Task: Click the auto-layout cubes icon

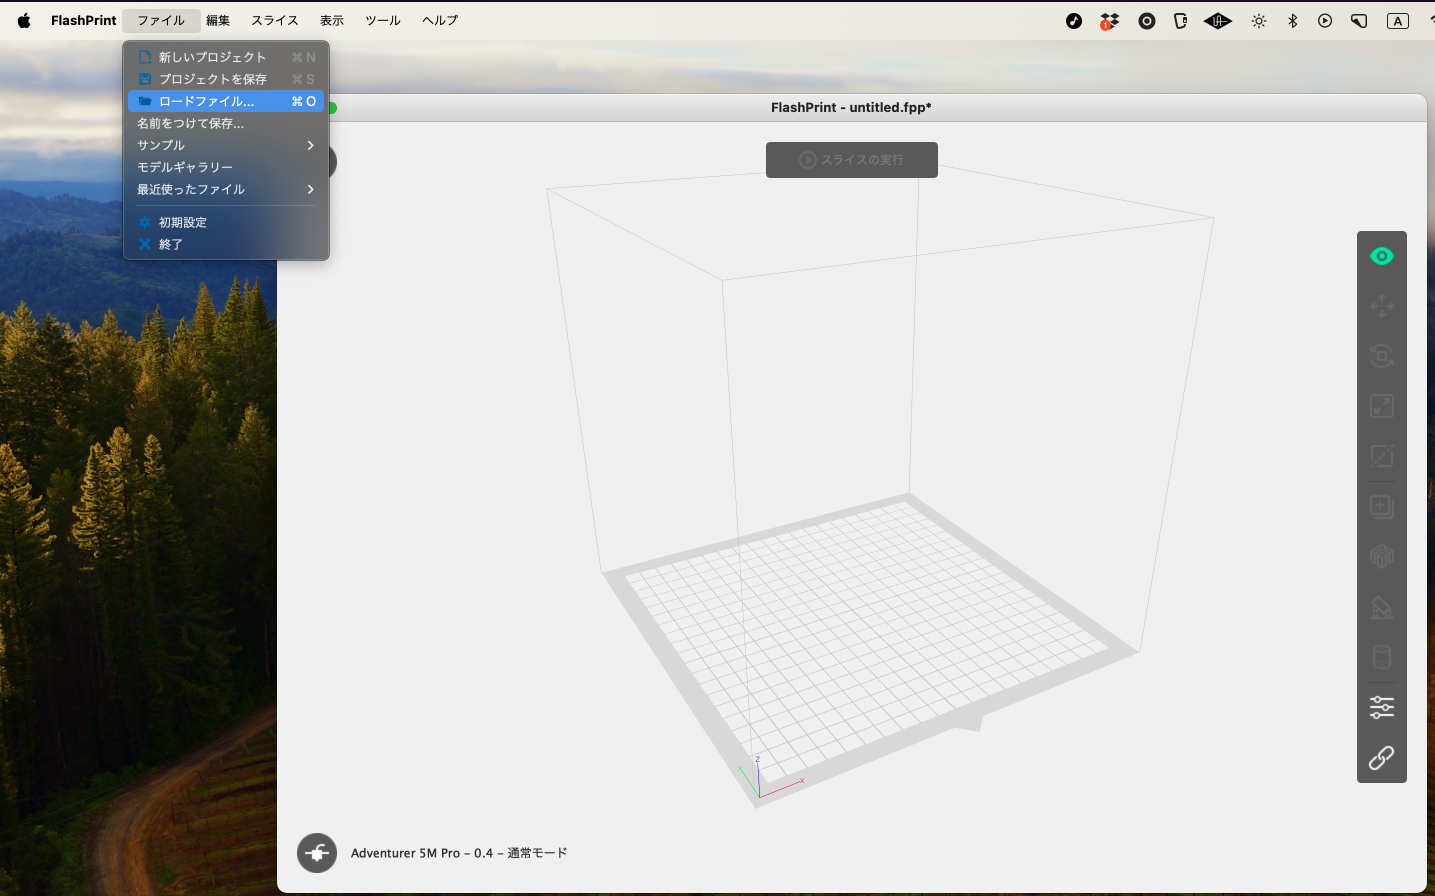Action: coord(1381,557)
